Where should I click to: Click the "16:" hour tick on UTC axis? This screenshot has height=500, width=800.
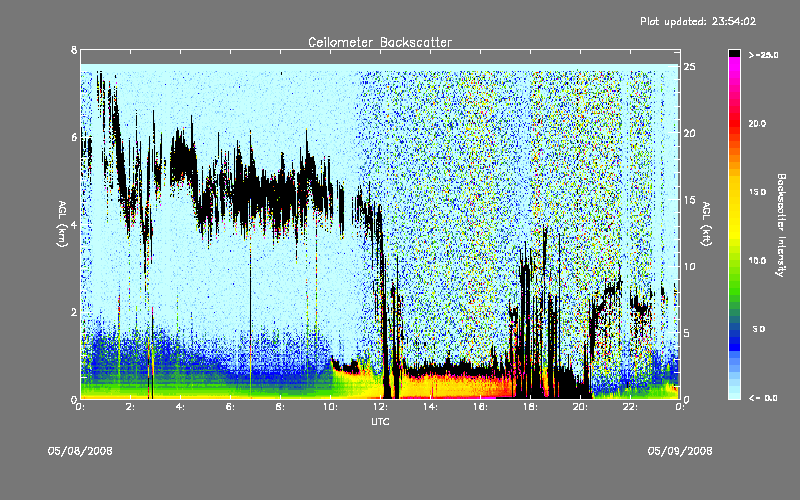[481, 407]
